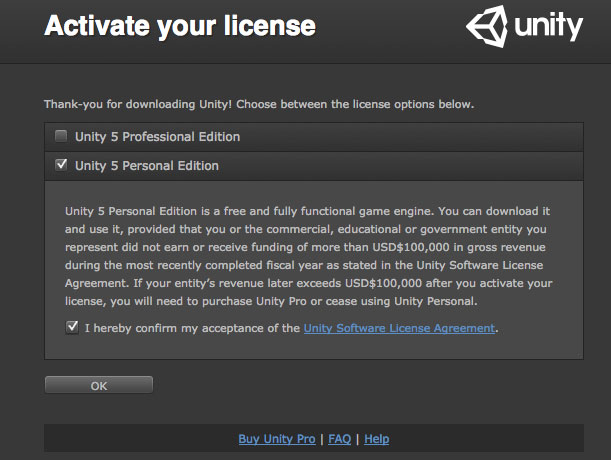Image resolution: width=611 pixels, height=460 pixels.
Task: Expand the 'Unity 5 Professional Edition' row label
Action: point(157,137)
